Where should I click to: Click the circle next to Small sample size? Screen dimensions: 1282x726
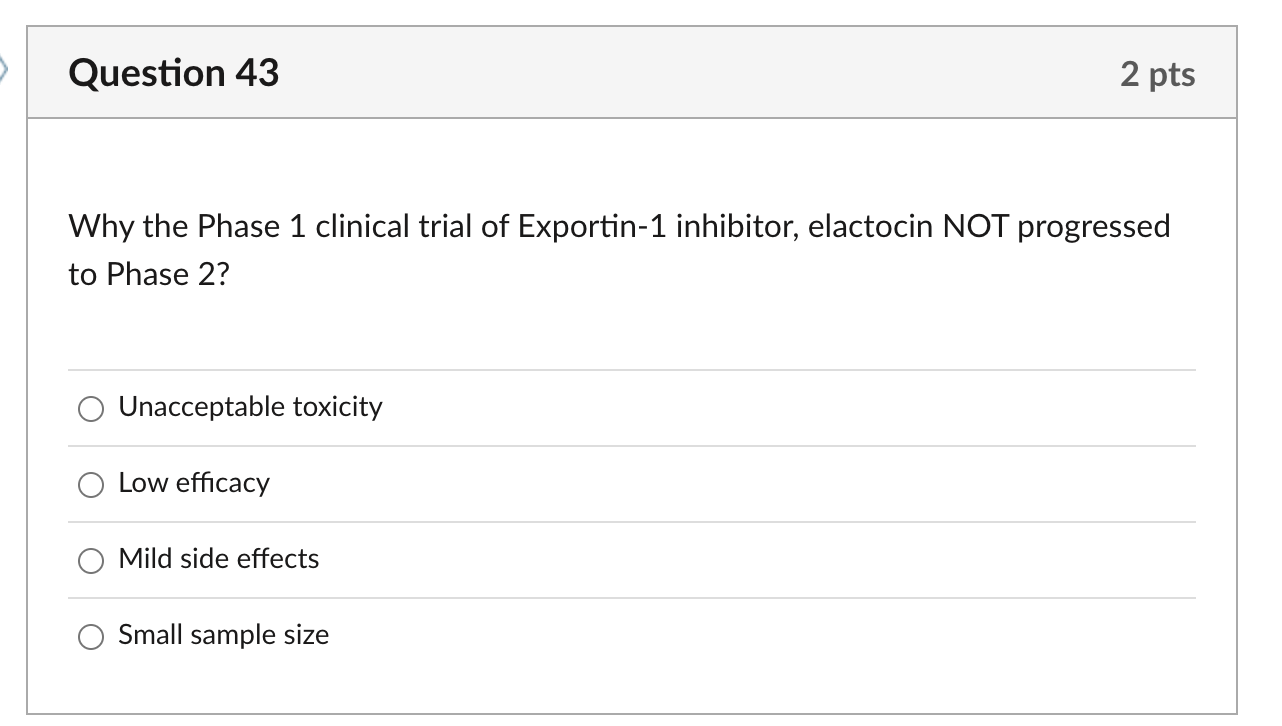coord(91,636)
